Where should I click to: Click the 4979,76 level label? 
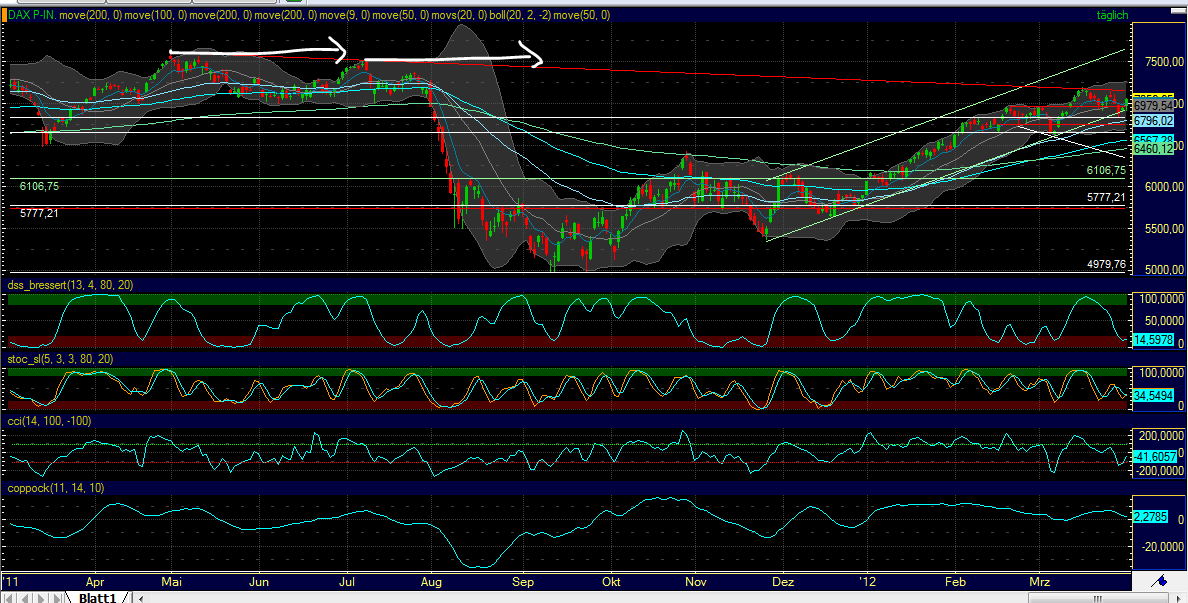click(1106, 264)
